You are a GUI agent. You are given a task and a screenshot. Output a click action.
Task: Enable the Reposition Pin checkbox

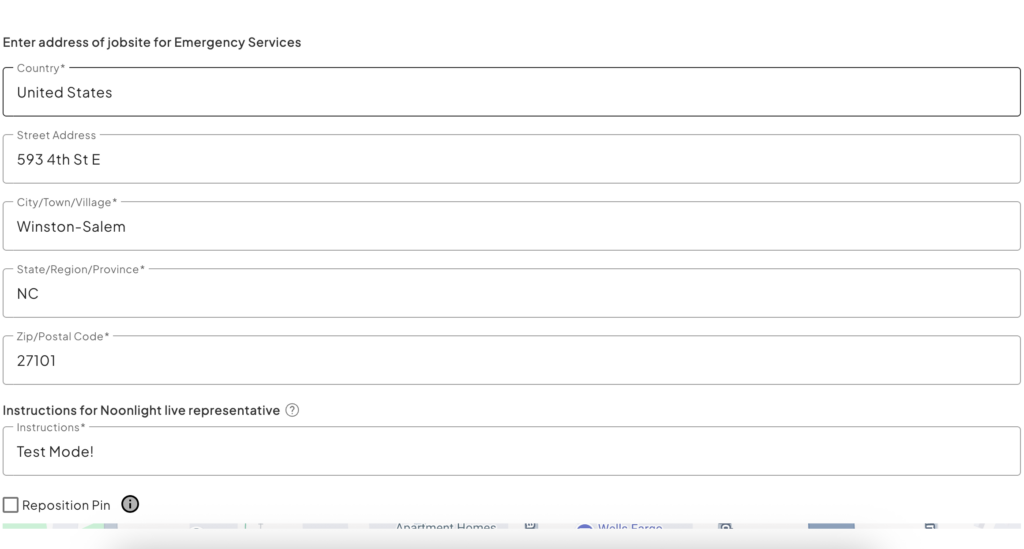[10, 505]
